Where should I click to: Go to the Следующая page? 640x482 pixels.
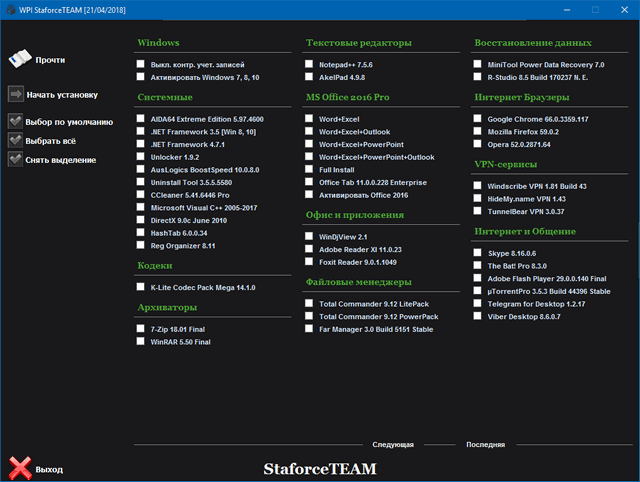pyautogui.click(x=393, y=444)
